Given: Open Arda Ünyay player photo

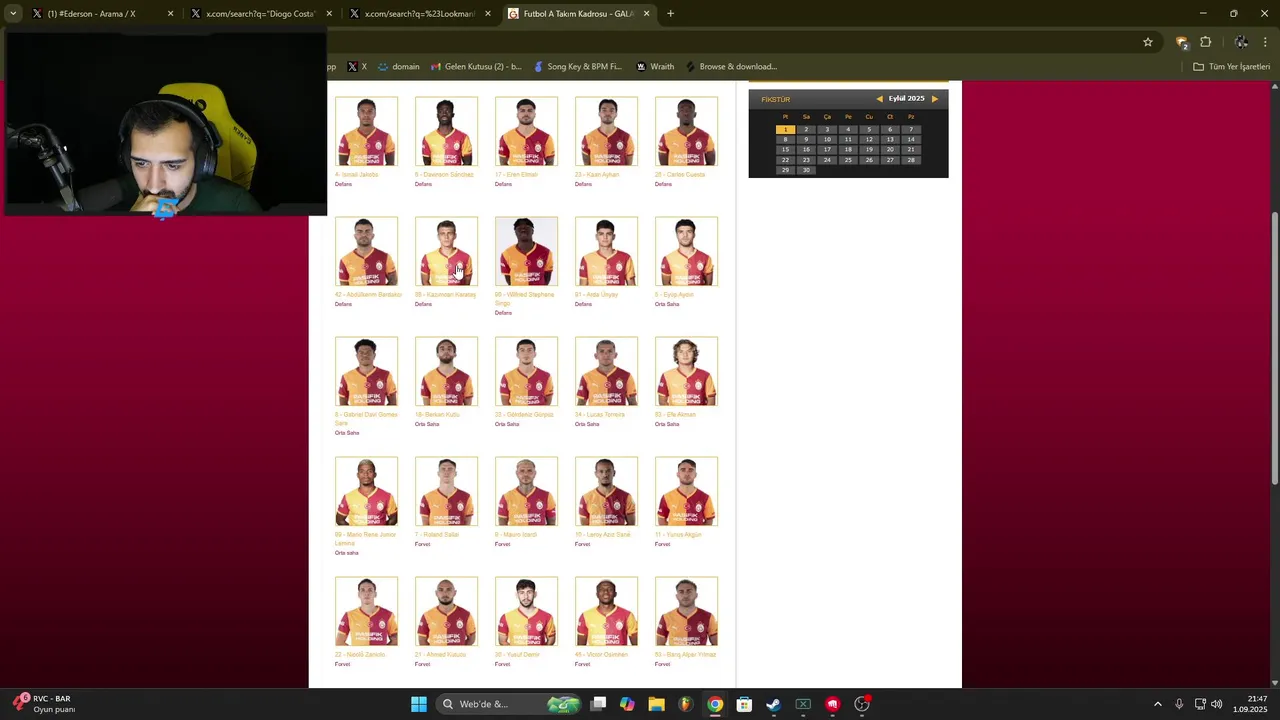Looking at the screenshot, I should click(606, 252).
